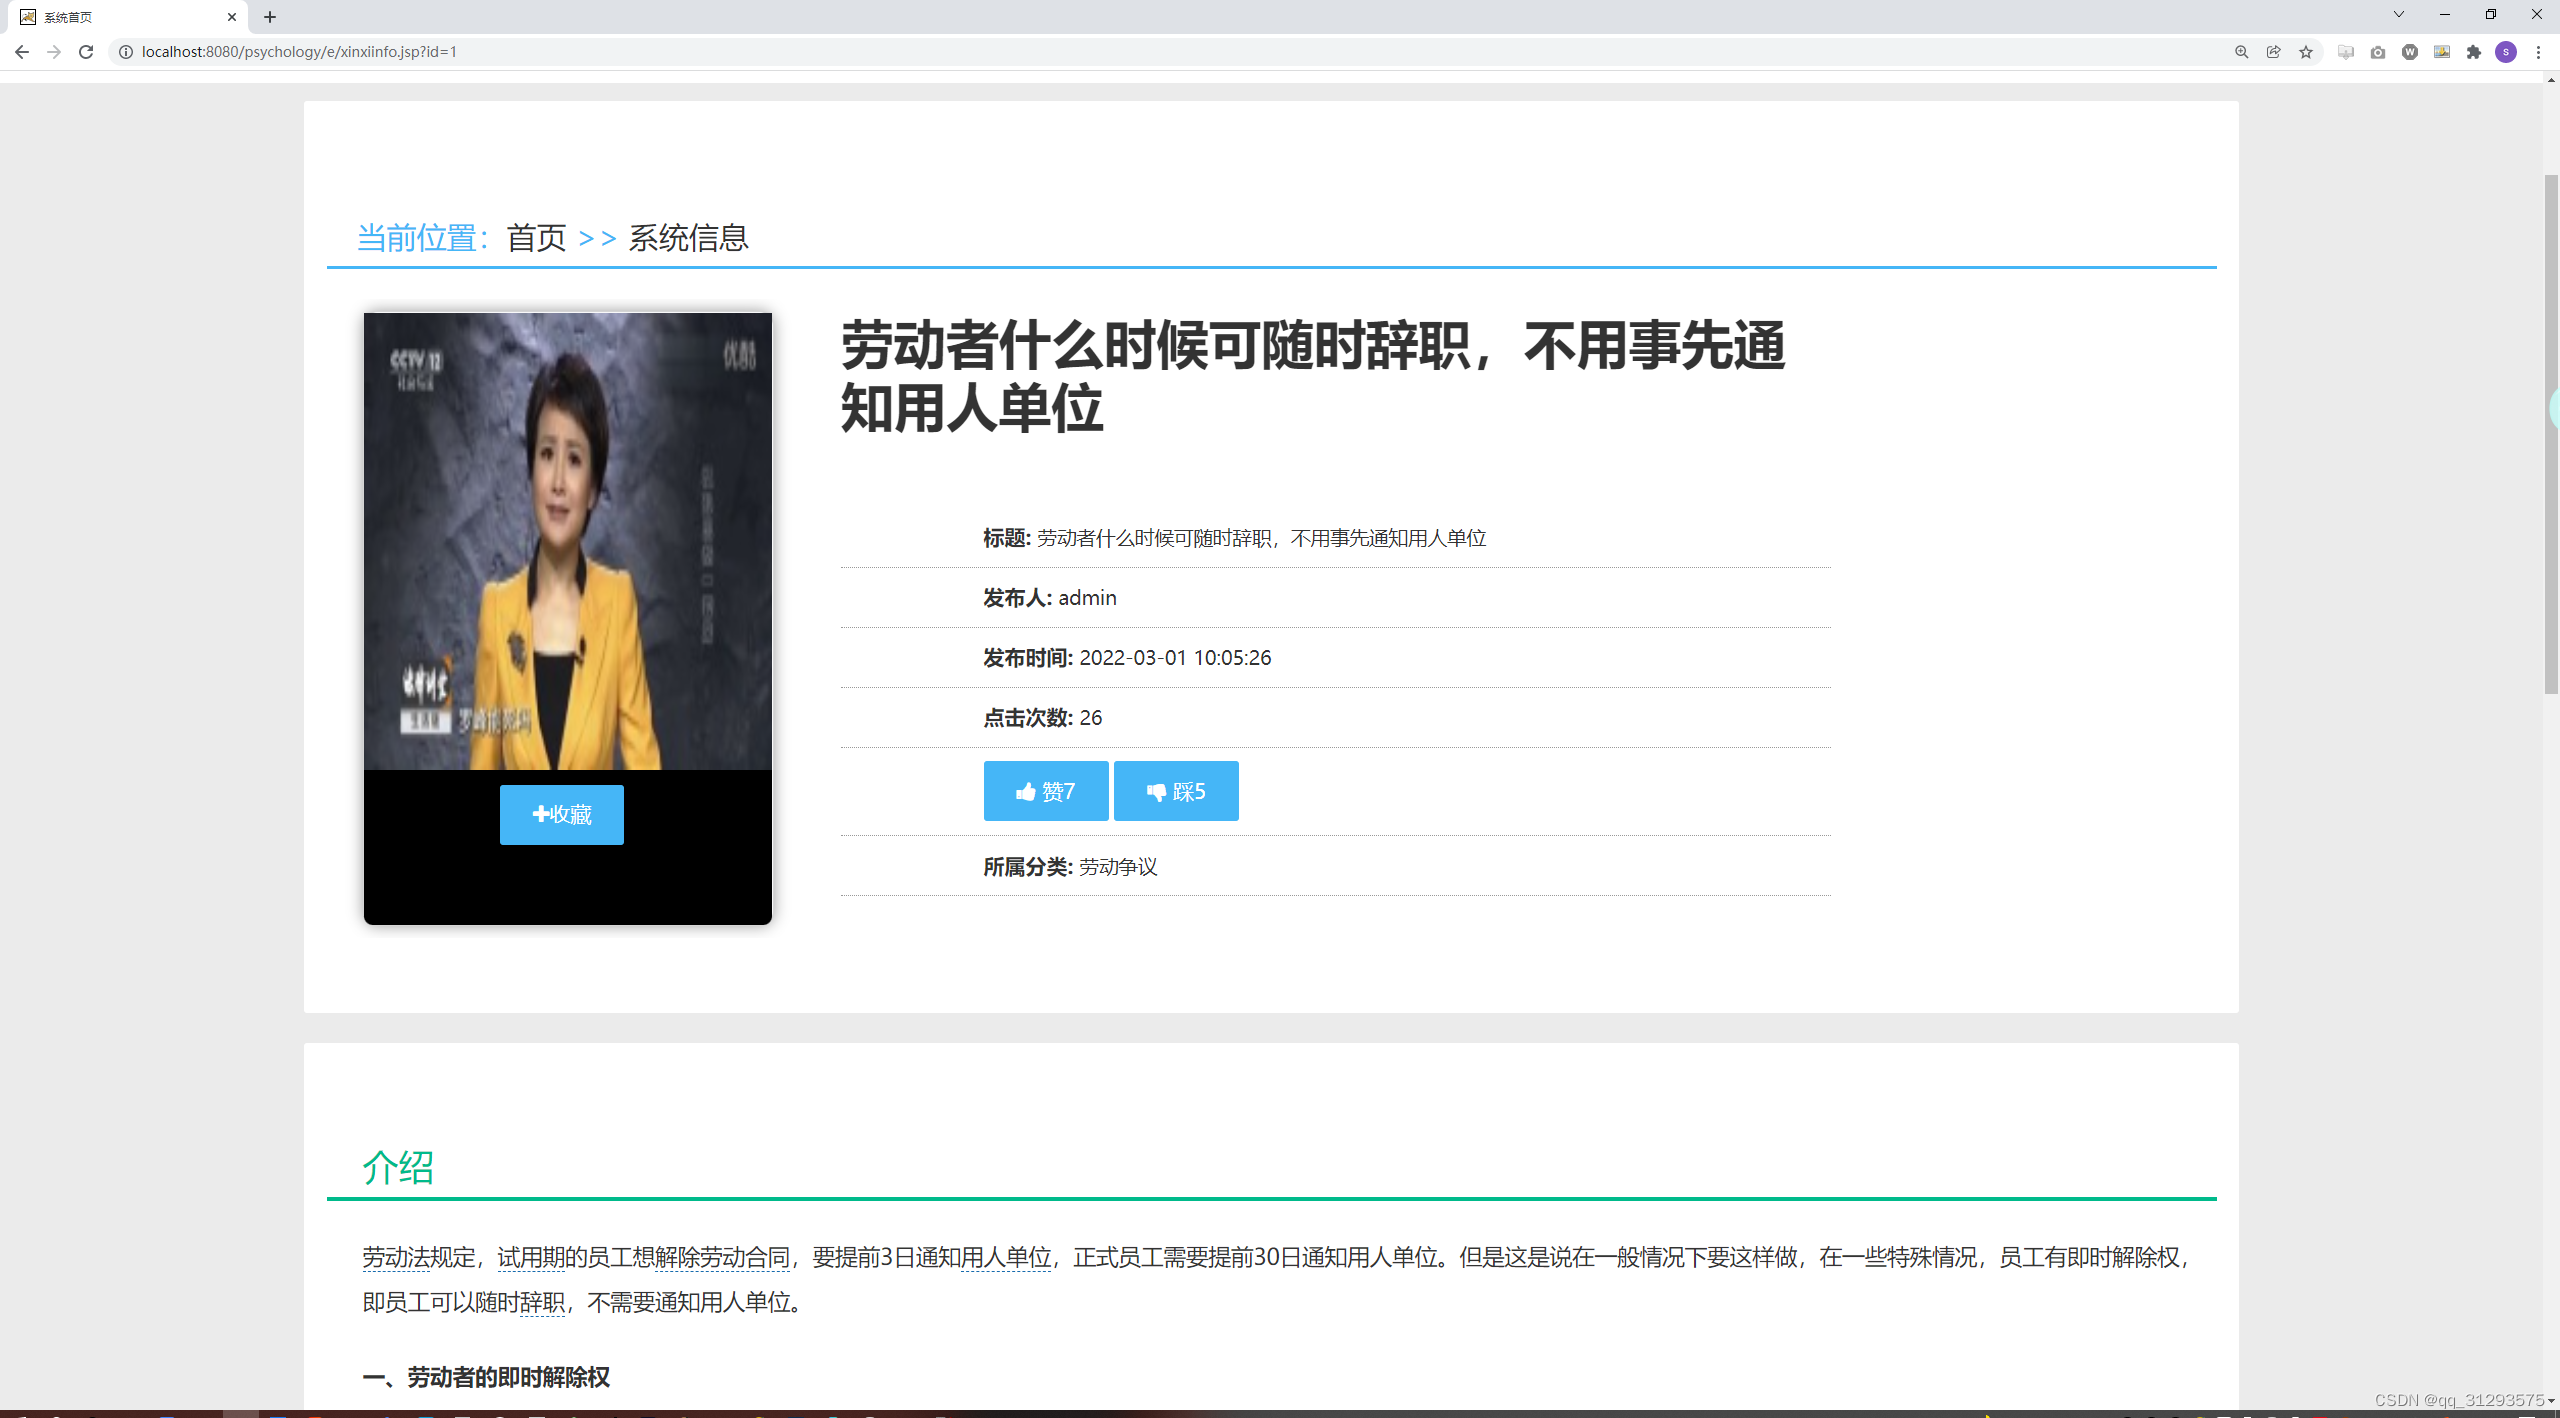Open the purple S profile avatar
The image size is (2560, 1418).
[x=2506, y=51]
